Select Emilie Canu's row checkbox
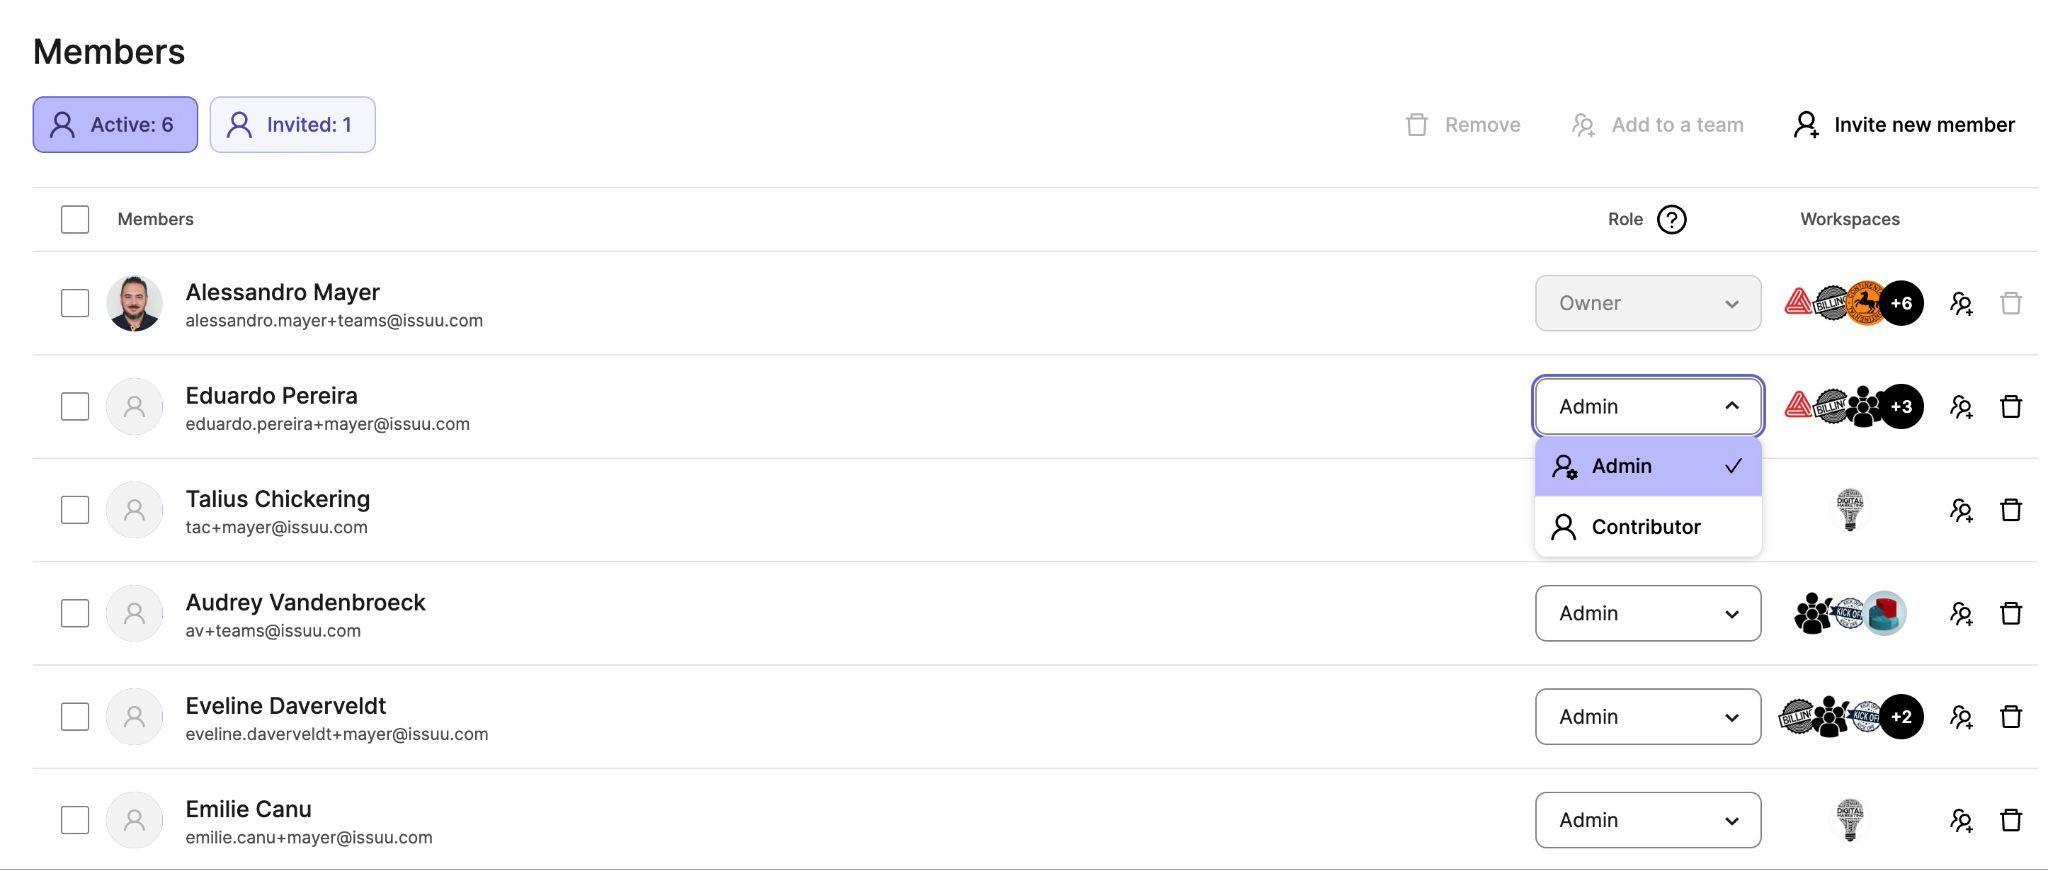Viewport: 2048px width, 870px height. 75,820
